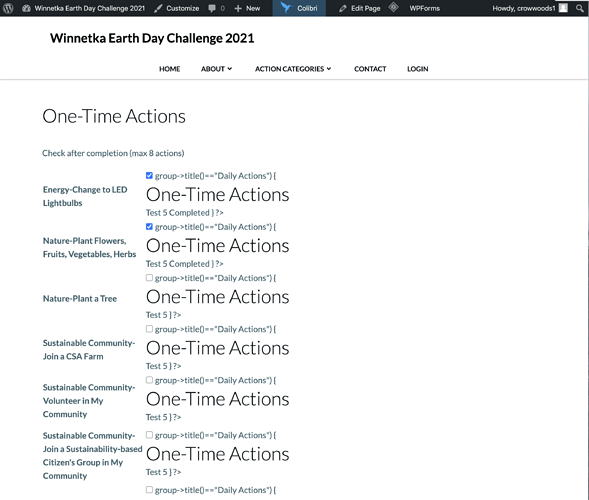Click the site dashboard gauge icon

[x=26, y=8]
